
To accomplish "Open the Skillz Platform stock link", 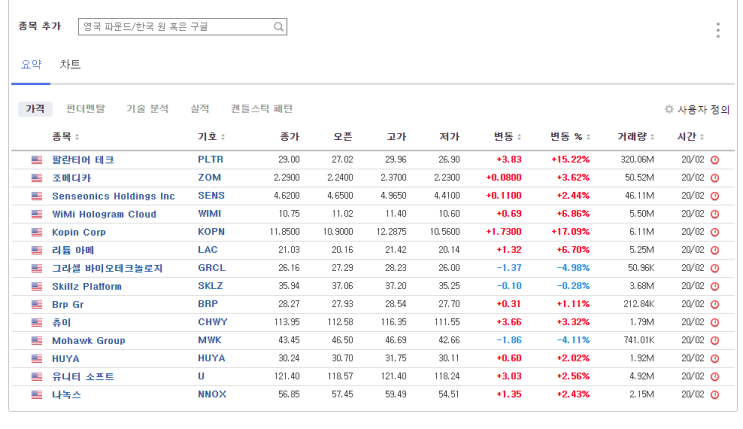I will coord(87,286).
